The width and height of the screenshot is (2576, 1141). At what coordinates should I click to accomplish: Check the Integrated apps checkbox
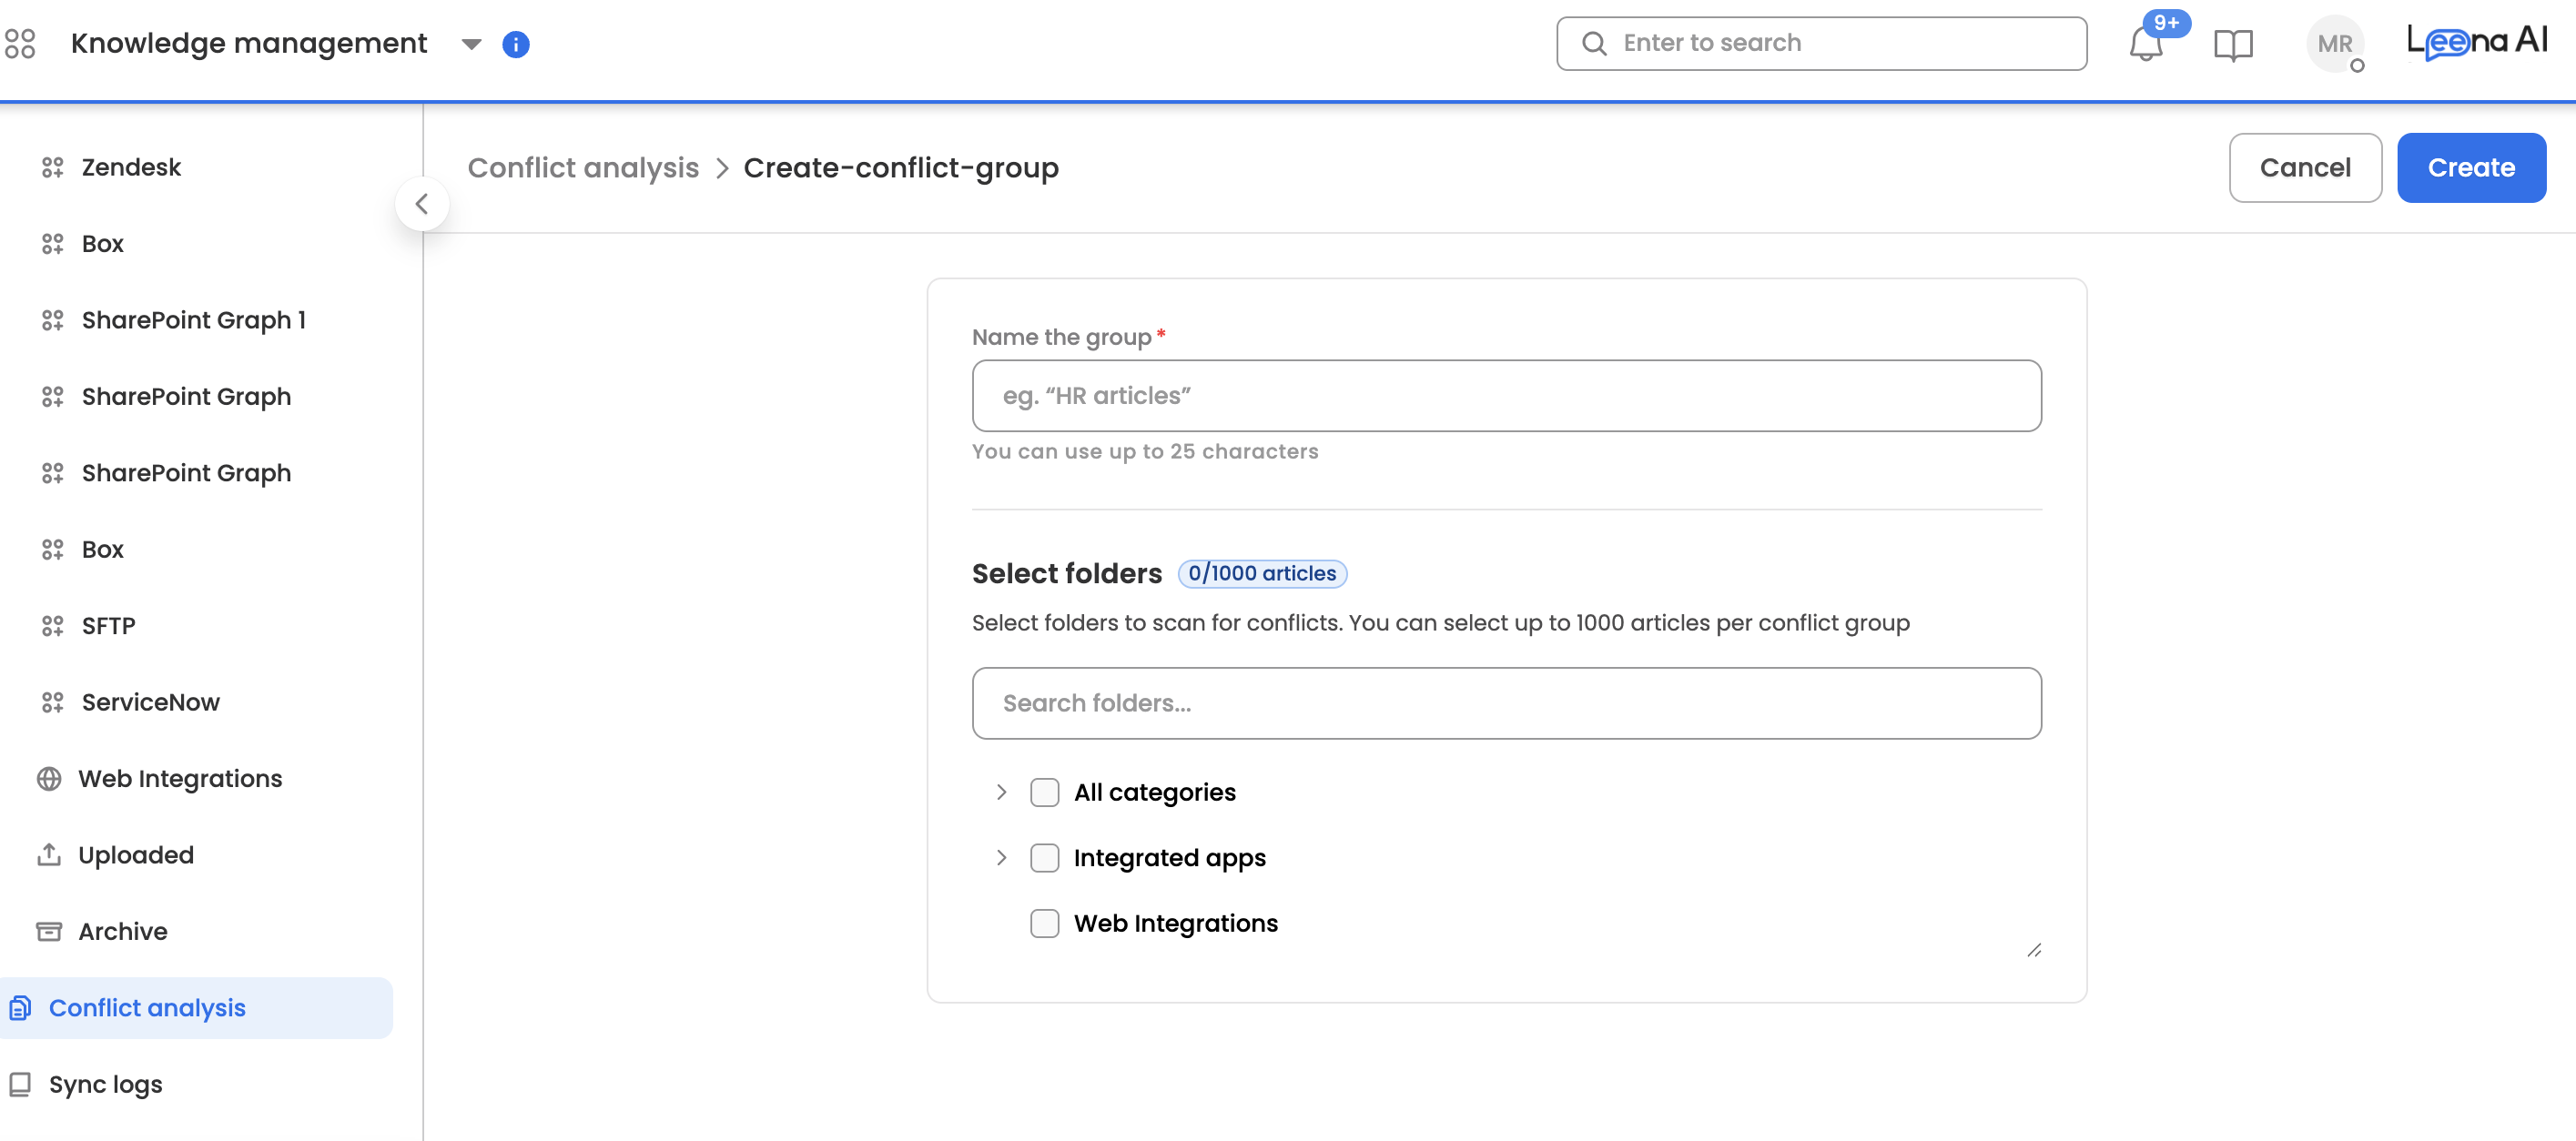point(1044,858)
